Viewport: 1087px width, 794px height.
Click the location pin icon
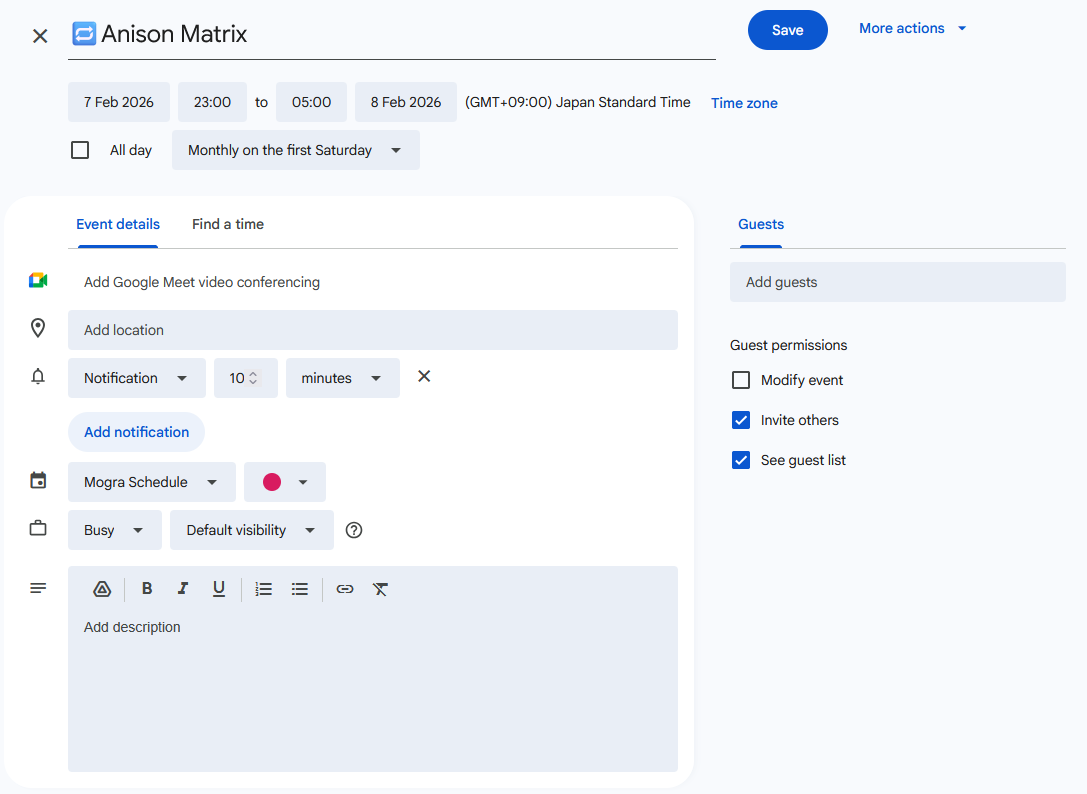(x=38, y=328)
